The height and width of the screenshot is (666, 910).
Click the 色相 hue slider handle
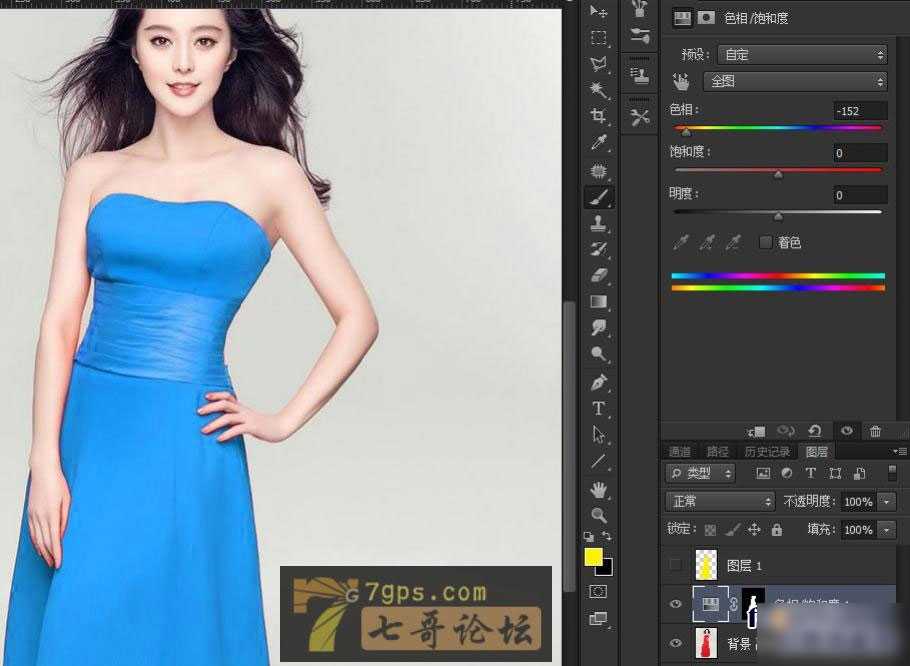tap(686, 132)
